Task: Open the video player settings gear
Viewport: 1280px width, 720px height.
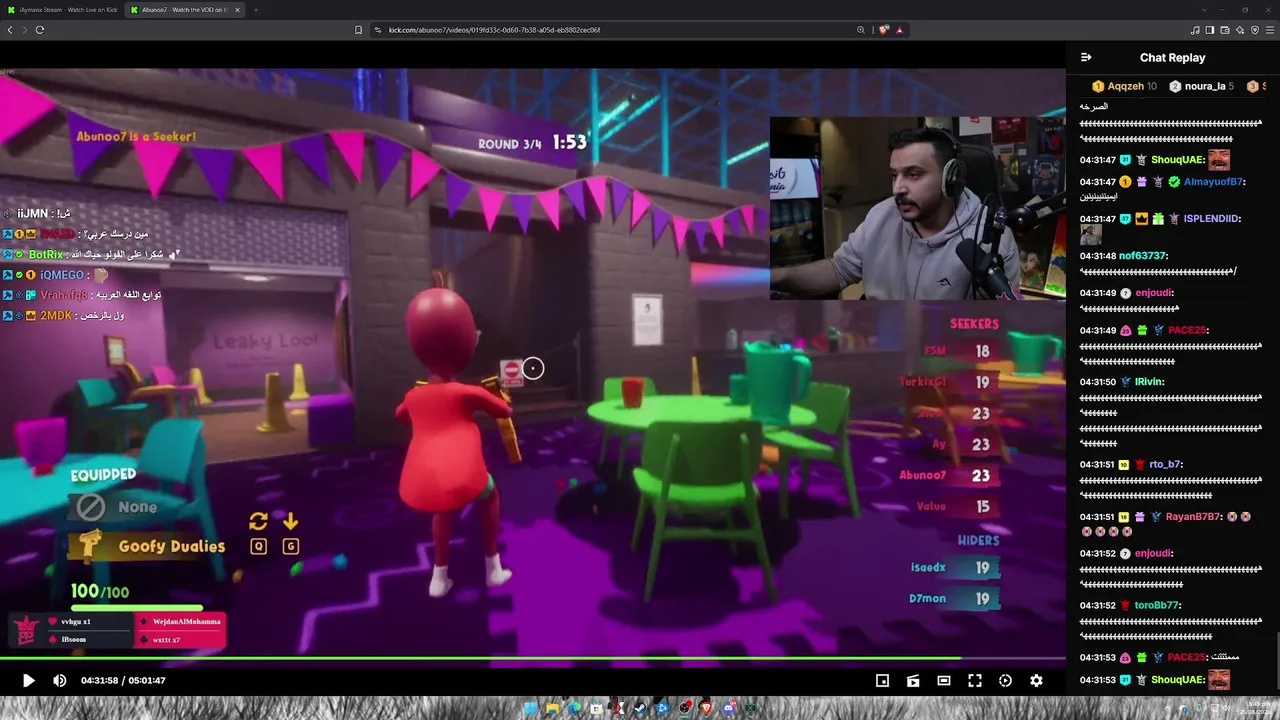Action: tap(1036, 680)
